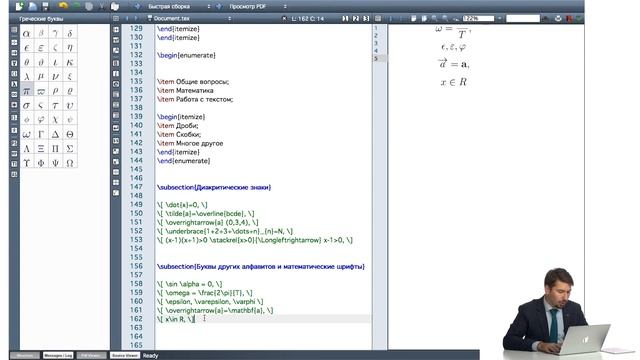Go to next document with the forward arrow
The width and height of the screenshot is (640, 360).
(x=136, y=18)
